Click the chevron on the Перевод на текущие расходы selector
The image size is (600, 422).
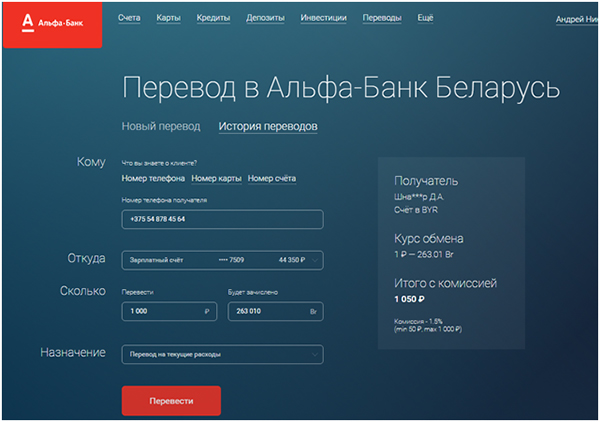pos(314,354)
